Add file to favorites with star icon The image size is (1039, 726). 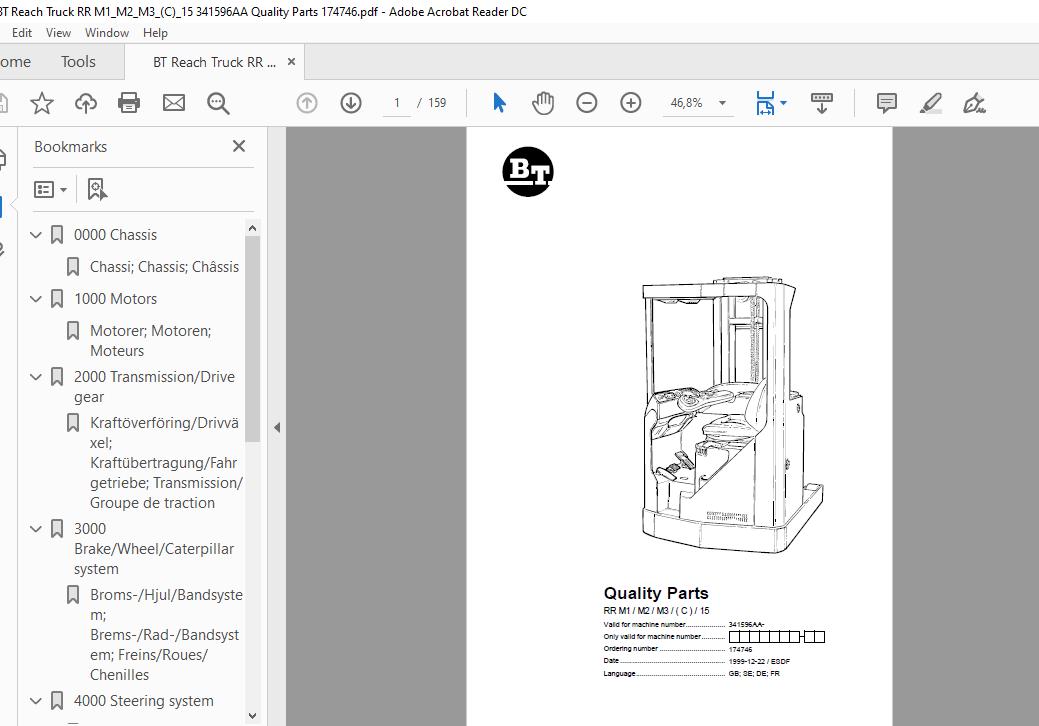(x=42, y=103)
